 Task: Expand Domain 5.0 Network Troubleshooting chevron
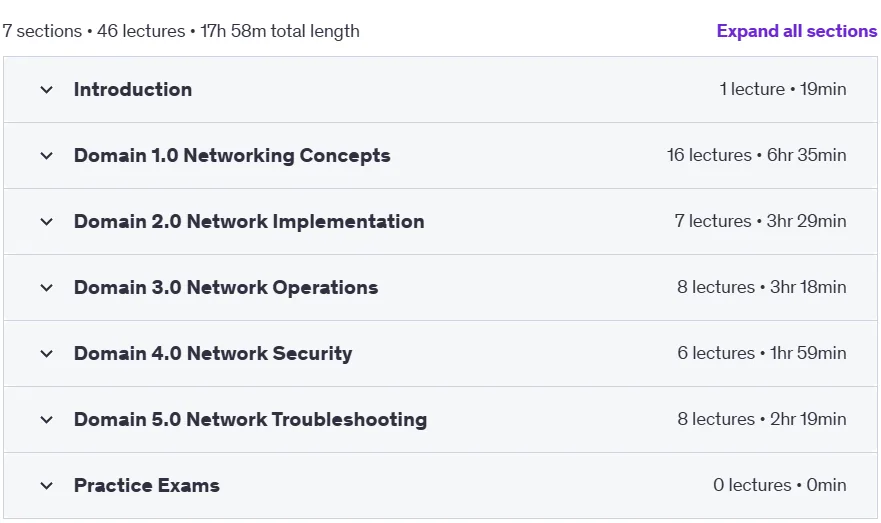[x=47, y=420]
